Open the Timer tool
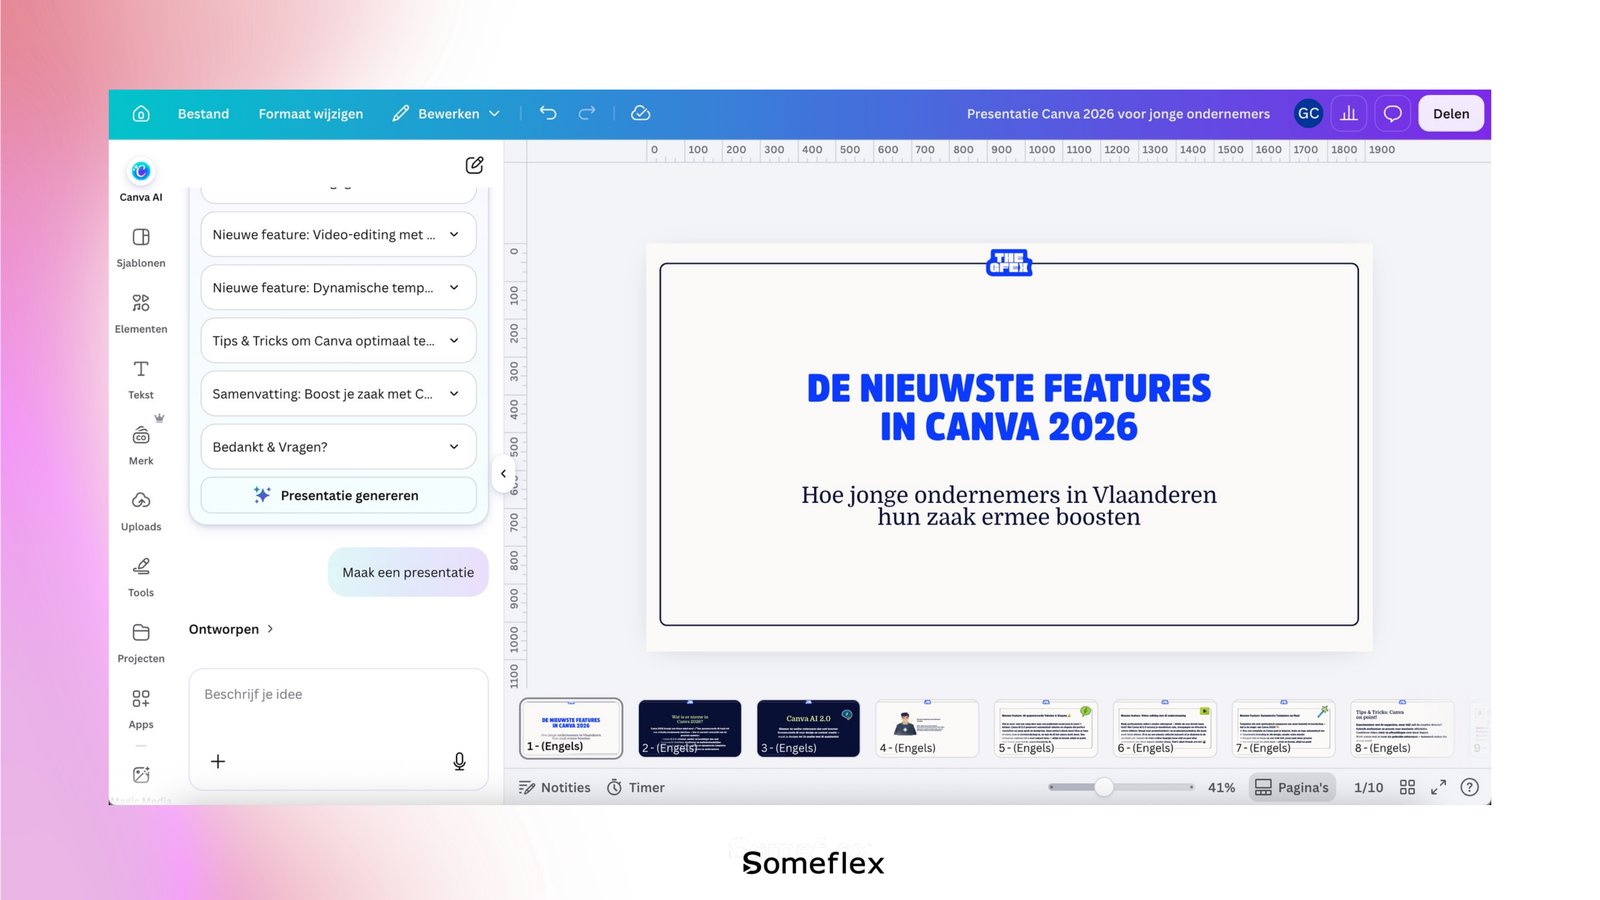 click(x=636, y=788)
